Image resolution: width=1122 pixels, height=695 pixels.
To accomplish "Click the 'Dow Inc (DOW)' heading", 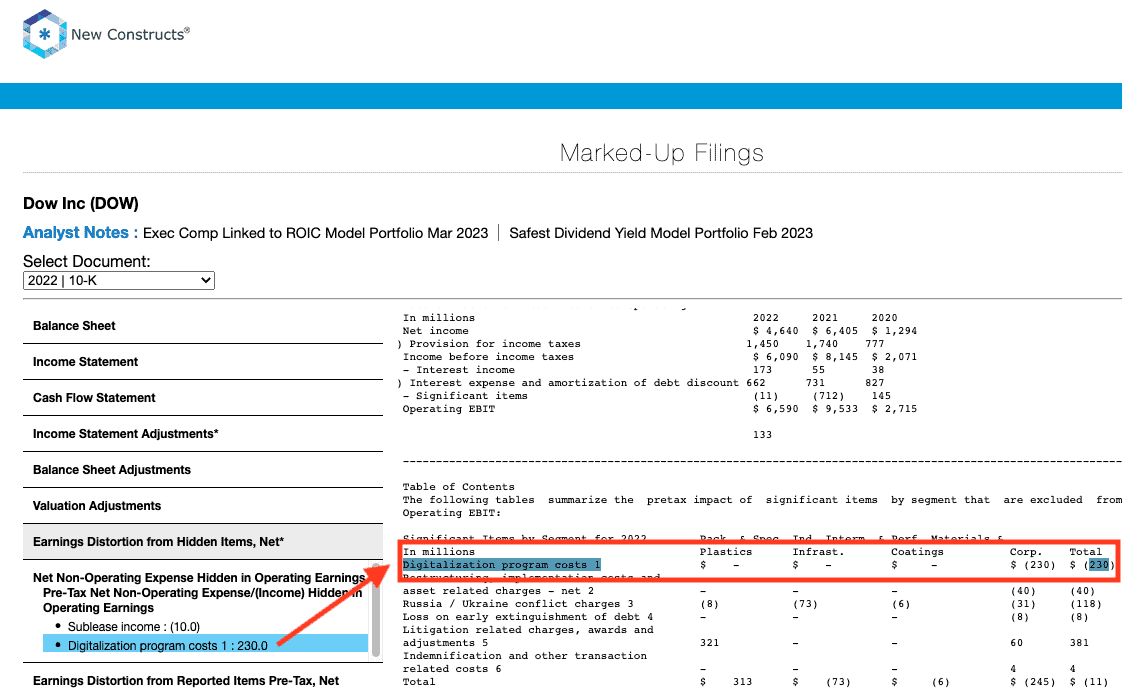I will (81, 203).
